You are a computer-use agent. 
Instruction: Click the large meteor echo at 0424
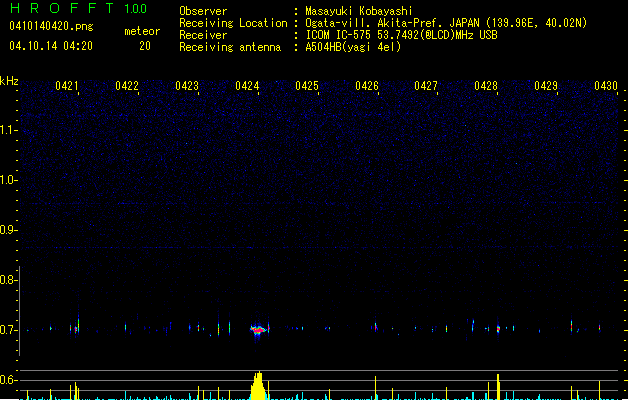(259, 330)
